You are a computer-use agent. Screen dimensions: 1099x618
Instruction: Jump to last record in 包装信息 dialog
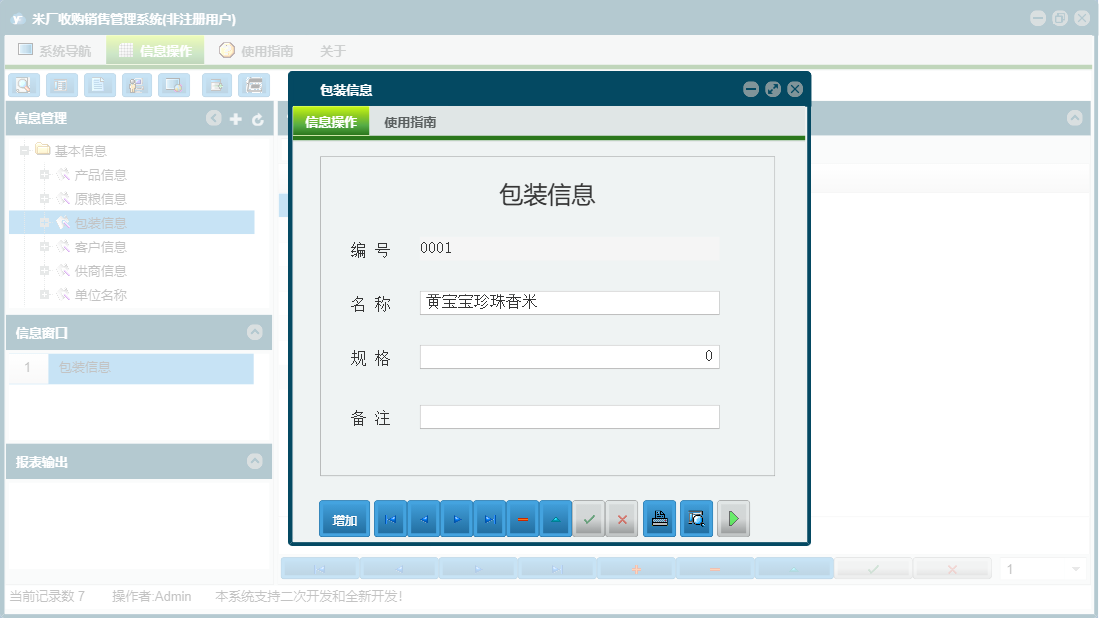click(489, 519)
